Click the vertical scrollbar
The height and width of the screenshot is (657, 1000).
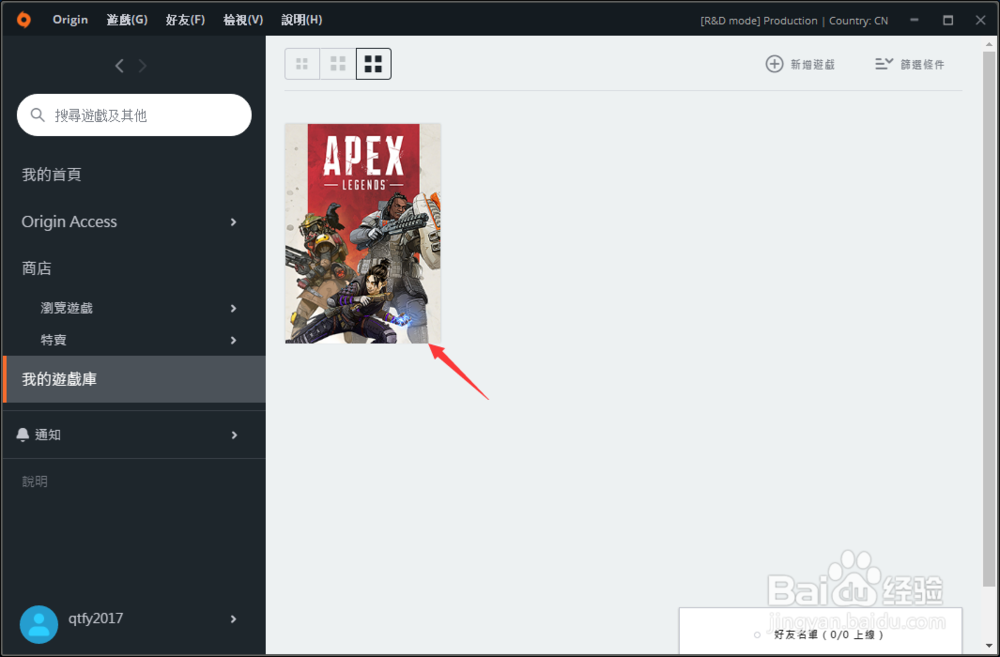click(989, 319)
